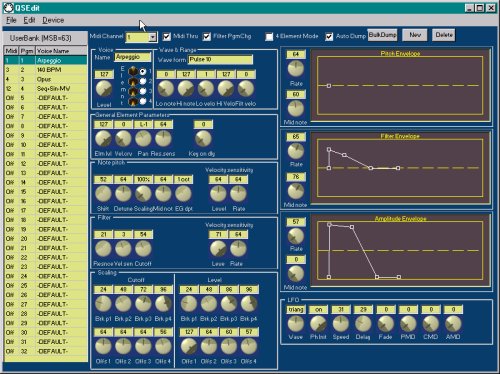500x374 pixels.
Task: Enable the 4 Element Mode checkbox
Action: [x=269, y=36]
